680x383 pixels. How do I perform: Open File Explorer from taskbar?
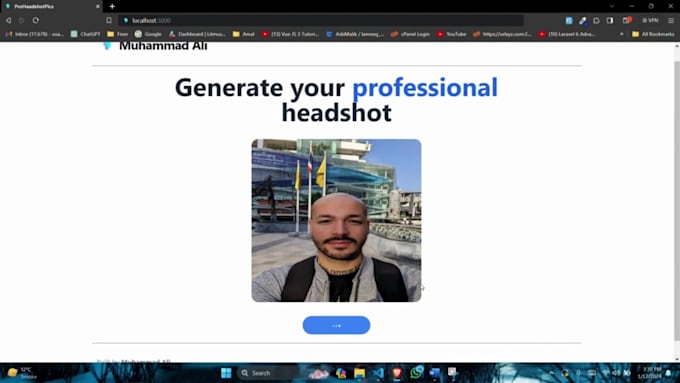[x=359, y=373]
